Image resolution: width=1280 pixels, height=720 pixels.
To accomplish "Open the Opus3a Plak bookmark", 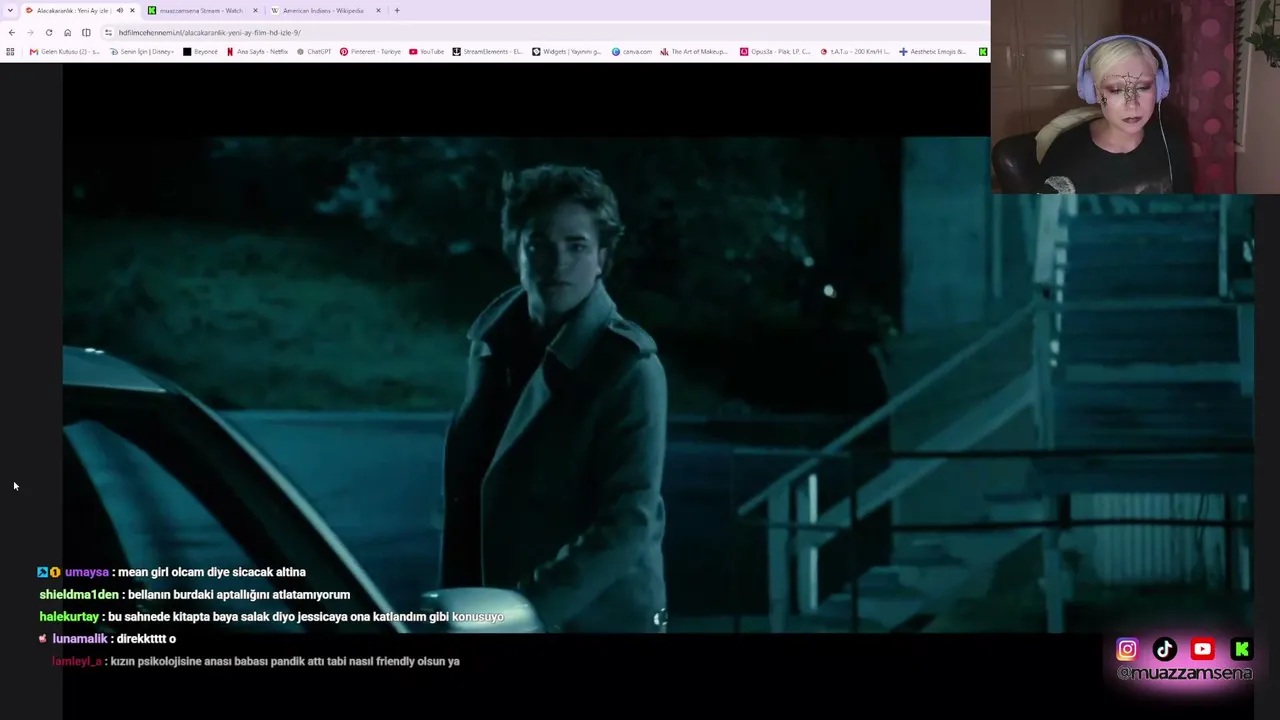I will point(775,52).
